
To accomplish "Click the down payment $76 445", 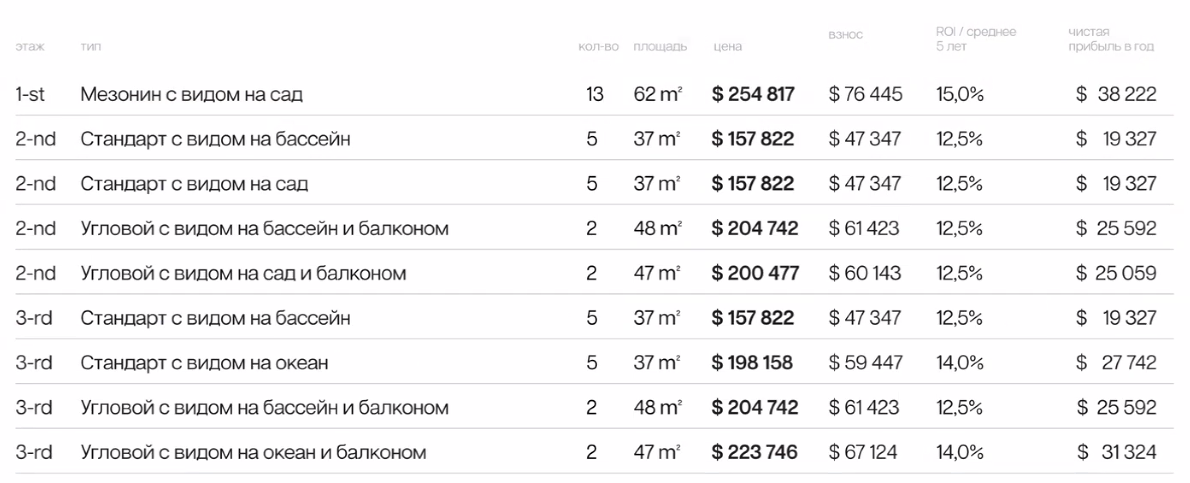I will click(866, 95).
